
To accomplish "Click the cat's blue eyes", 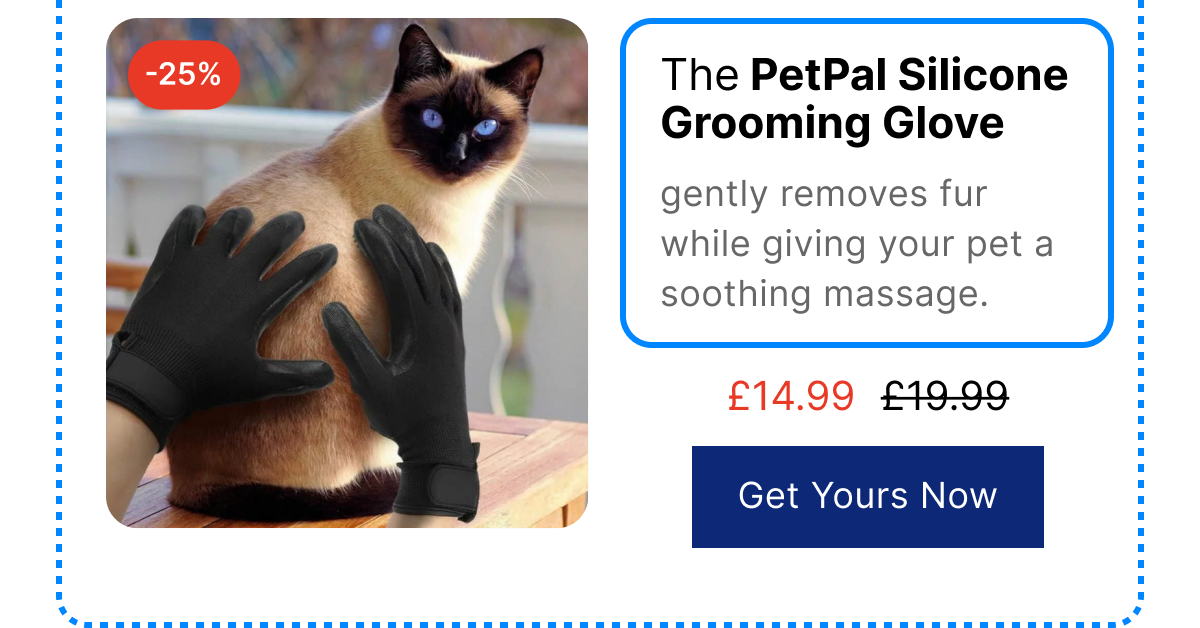I will tap(459, 123).
